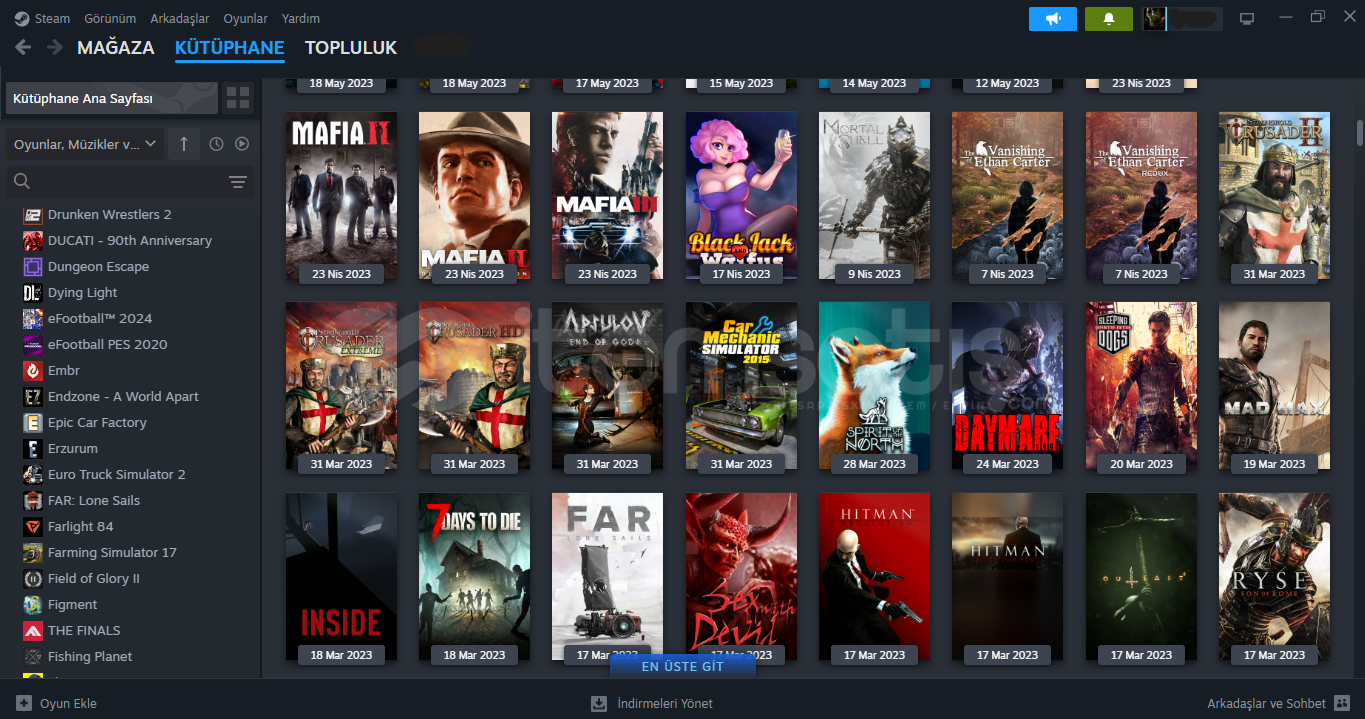
Task: Open the Mafia III game cover
Action: (x=607, y=195)
